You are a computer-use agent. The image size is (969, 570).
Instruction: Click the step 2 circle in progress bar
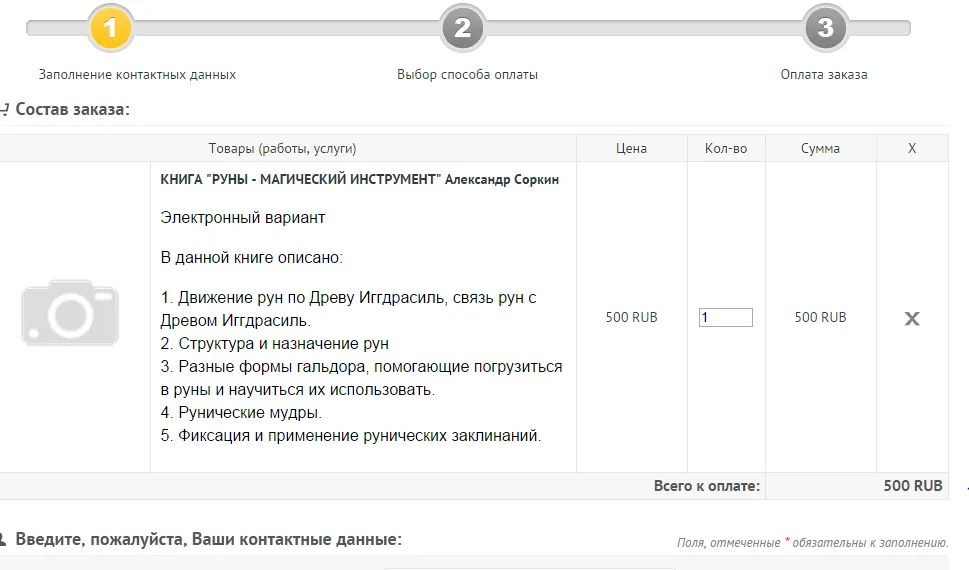[x=462, y=28]
